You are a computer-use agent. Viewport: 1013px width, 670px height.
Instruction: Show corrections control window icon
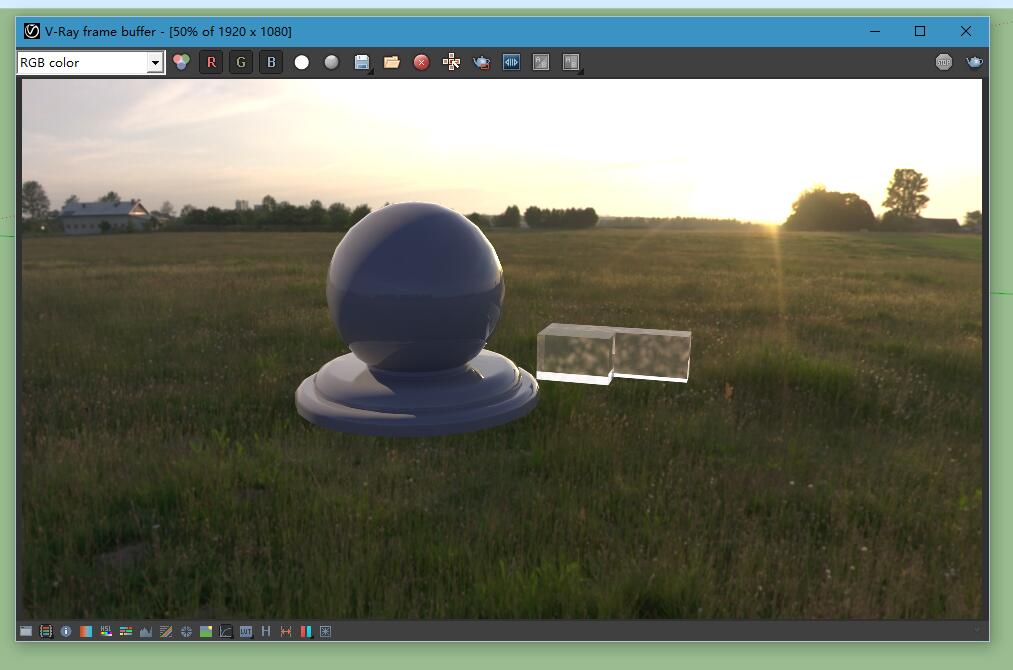click(26, 631)
